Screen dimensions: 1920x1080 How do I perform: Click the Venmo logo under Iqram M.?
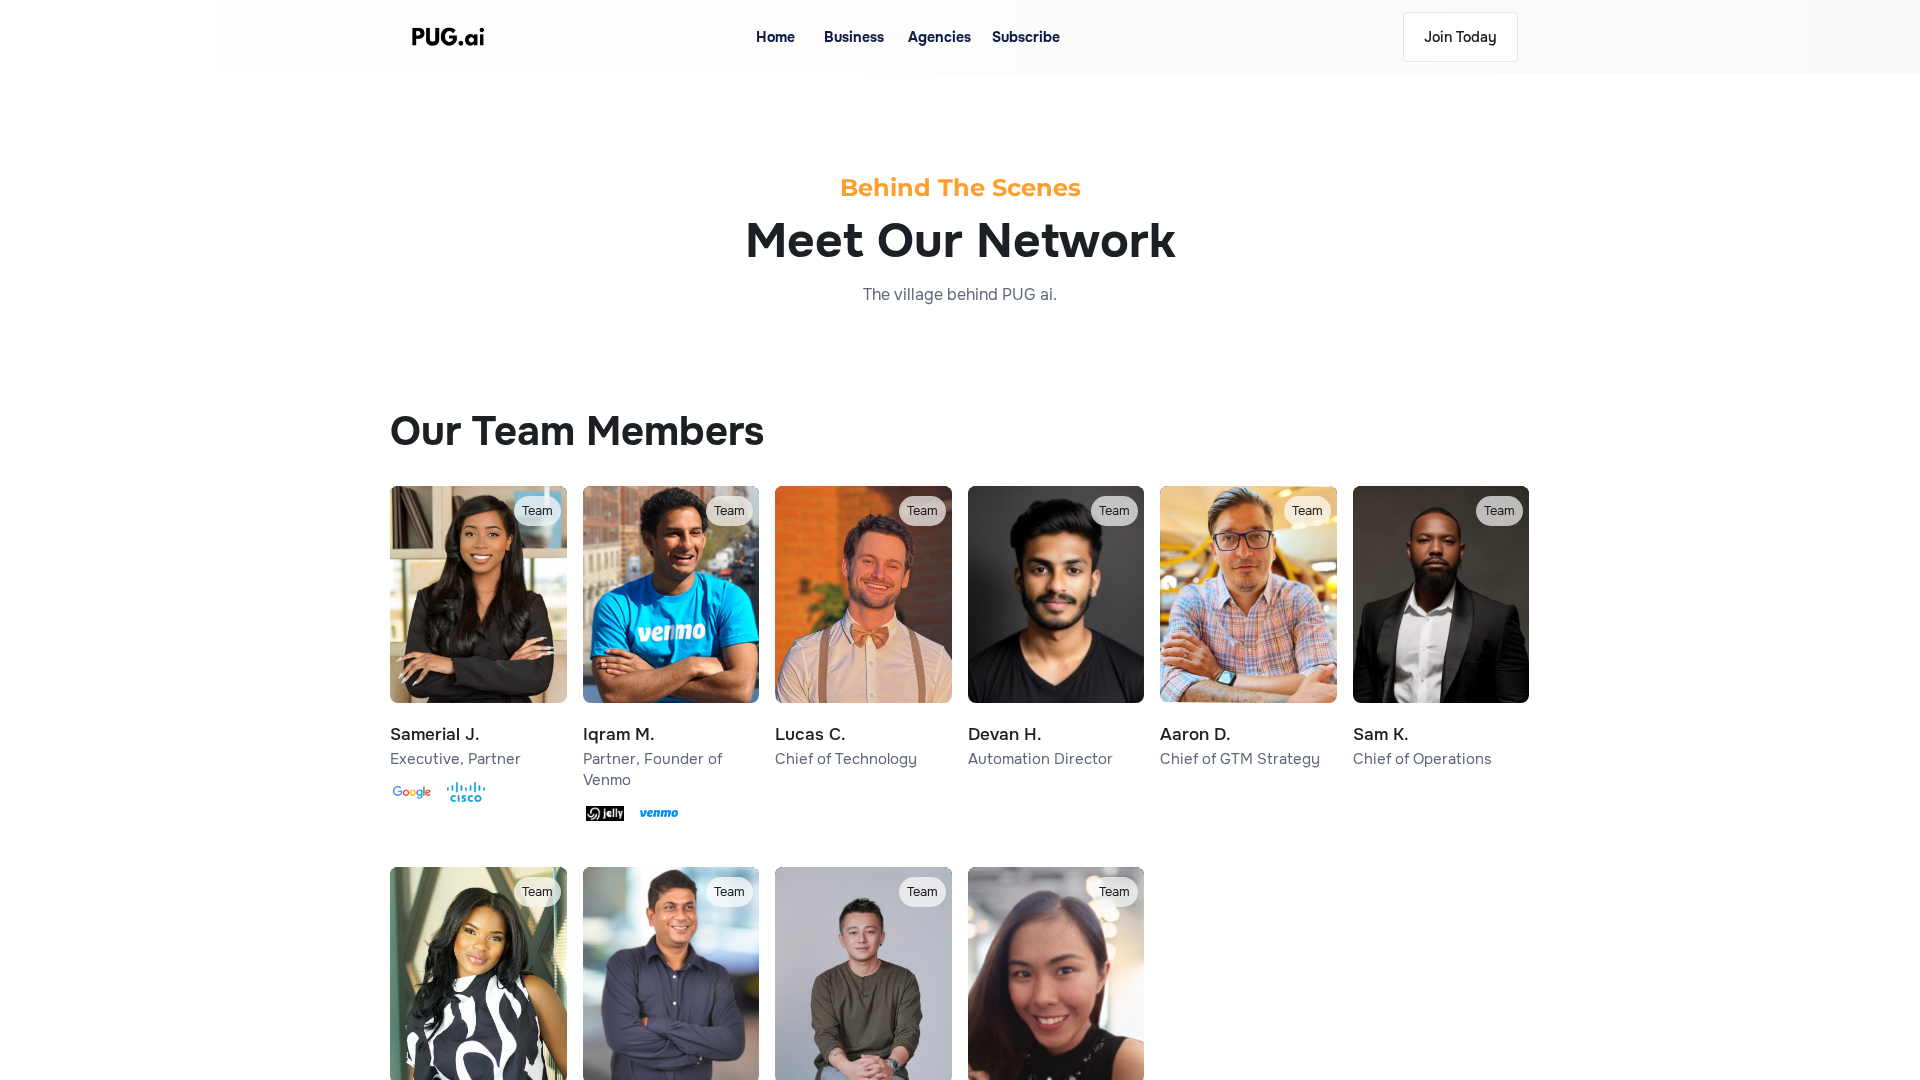[x=659, y=813]
